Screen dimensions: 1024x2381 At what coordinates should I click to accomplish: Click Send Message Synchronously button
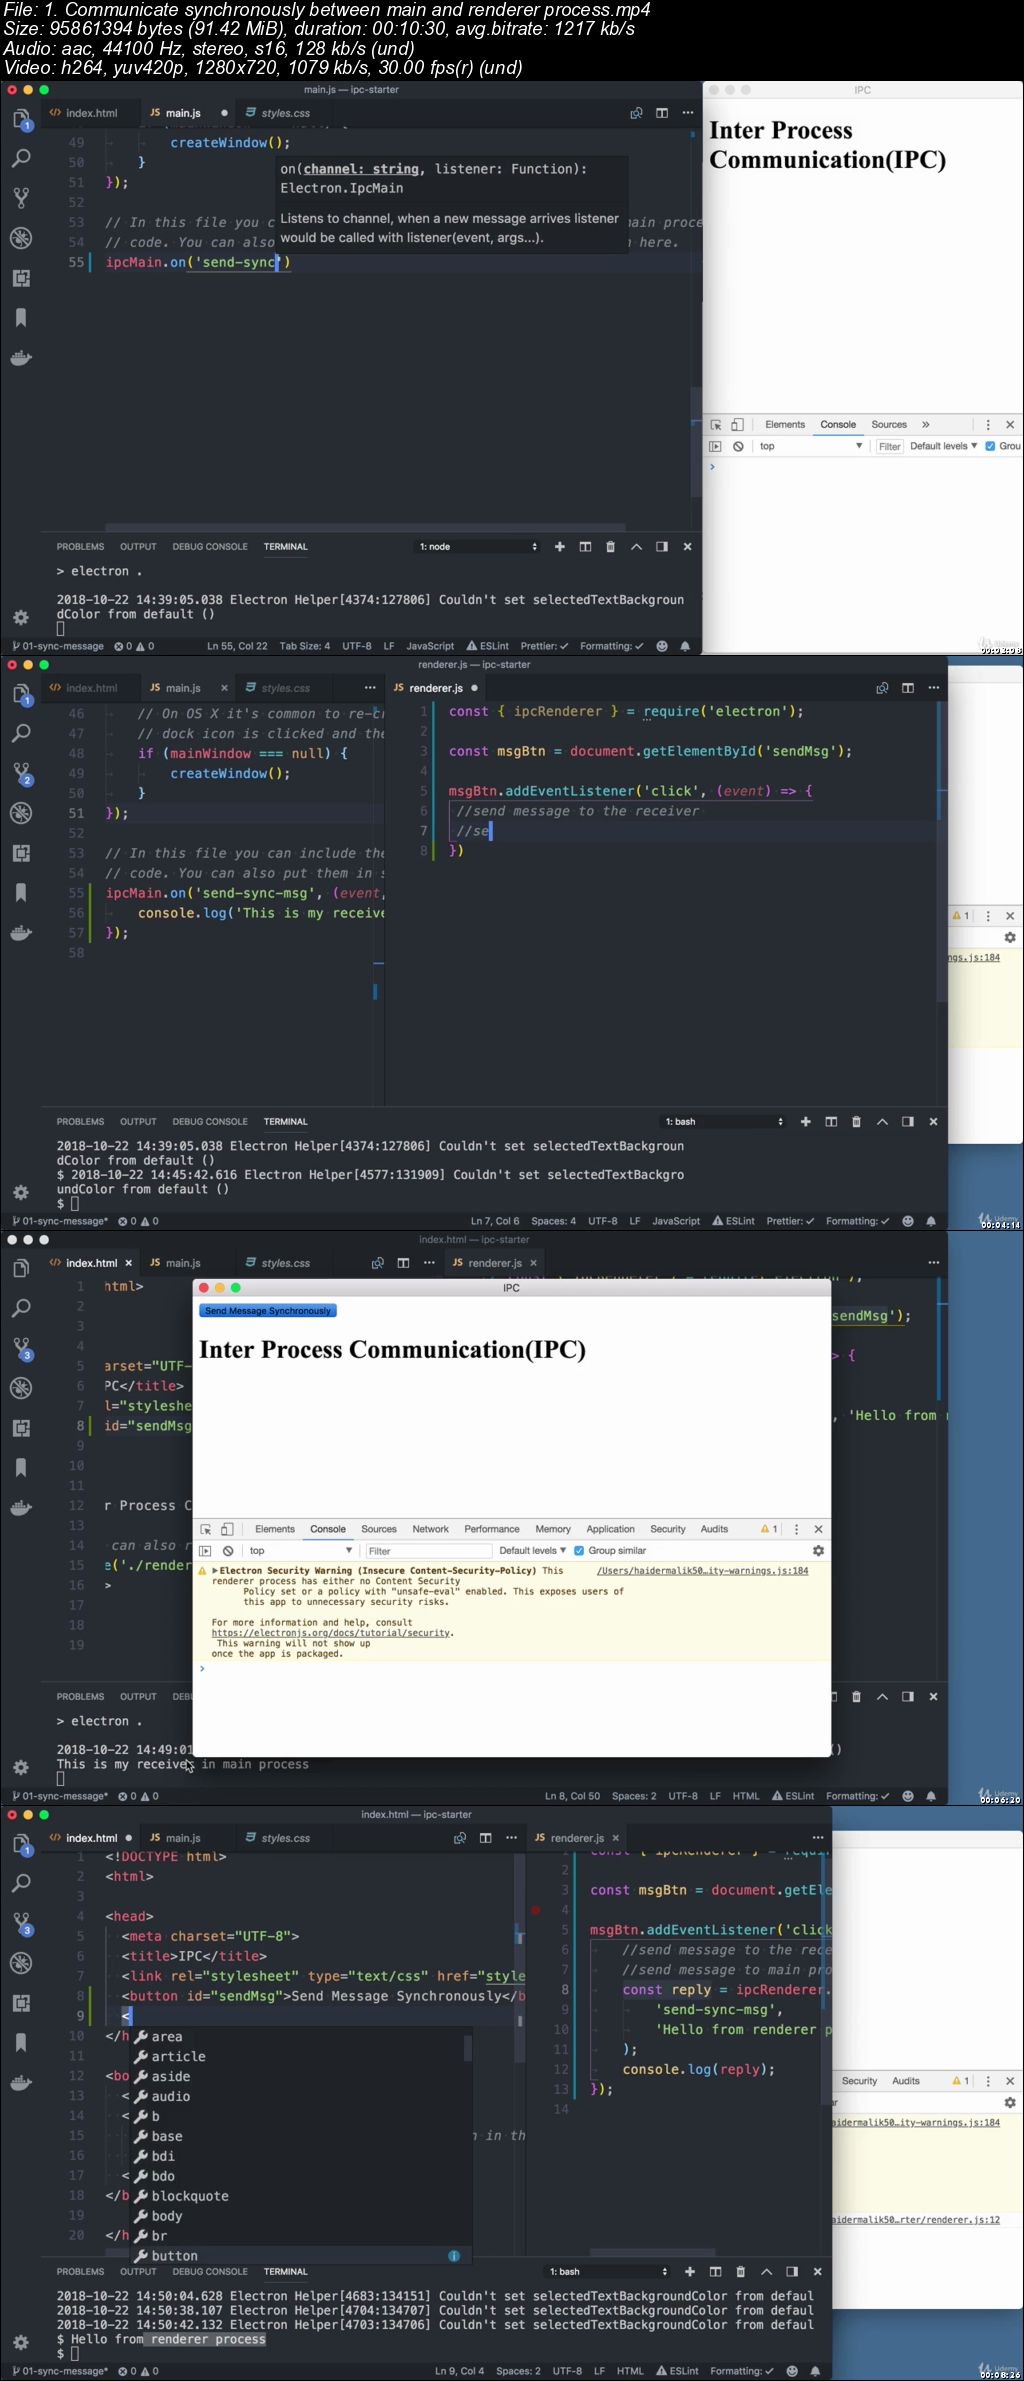268,1310
